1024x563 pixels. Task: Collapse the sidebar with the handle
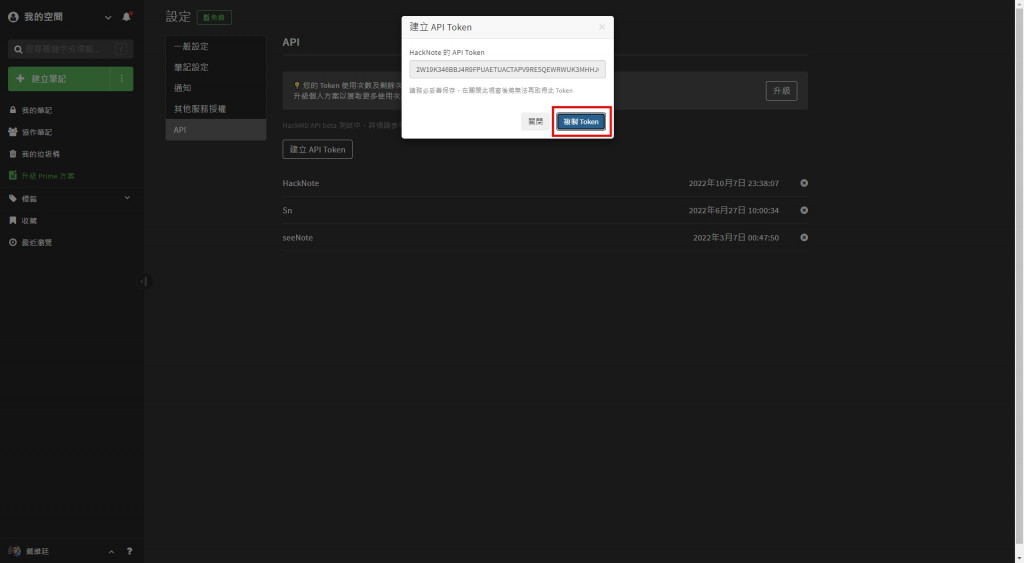coord(144,282)
